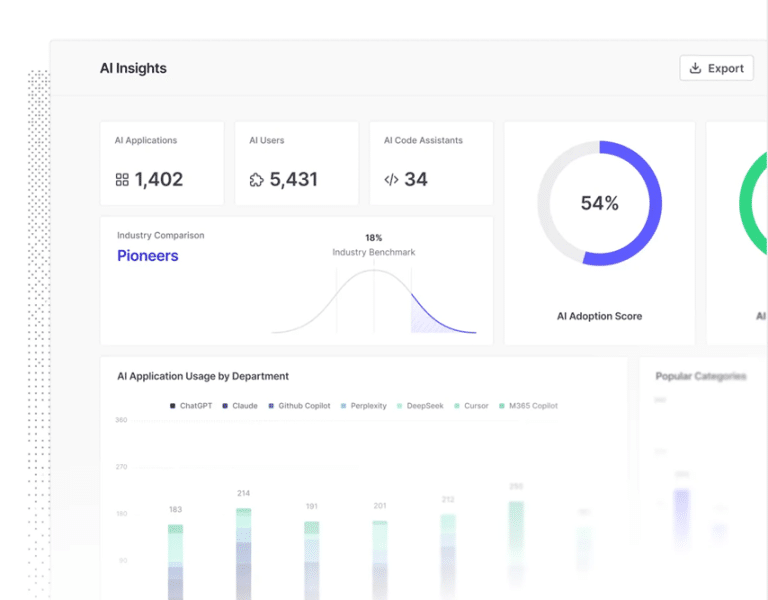Open the Pioneers industry comparison link
The image size is (768, 600).
[147, 256]
